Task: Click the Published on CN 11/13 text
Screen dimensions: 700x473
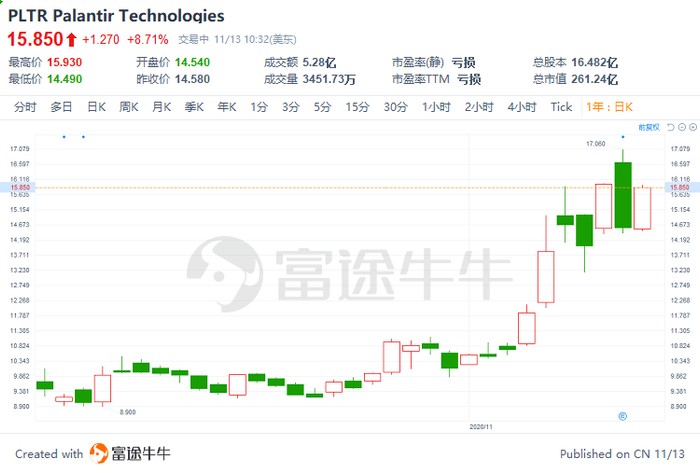Action: (x=622, y=454)
